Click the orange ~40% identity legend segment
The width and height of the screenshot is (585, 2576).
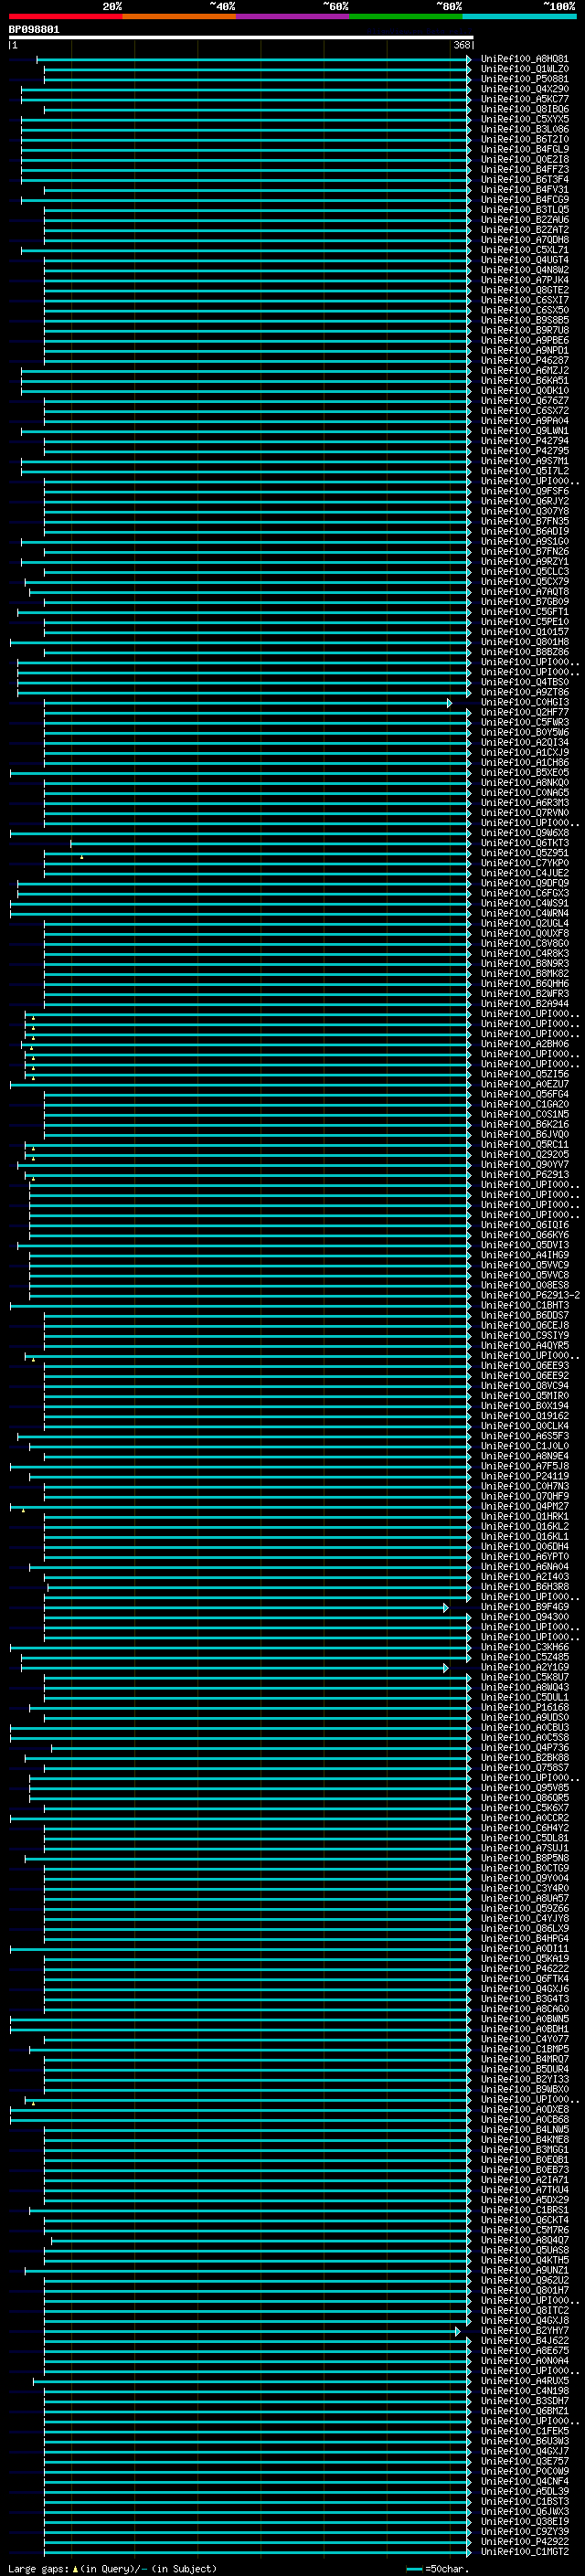pos(179,16)
